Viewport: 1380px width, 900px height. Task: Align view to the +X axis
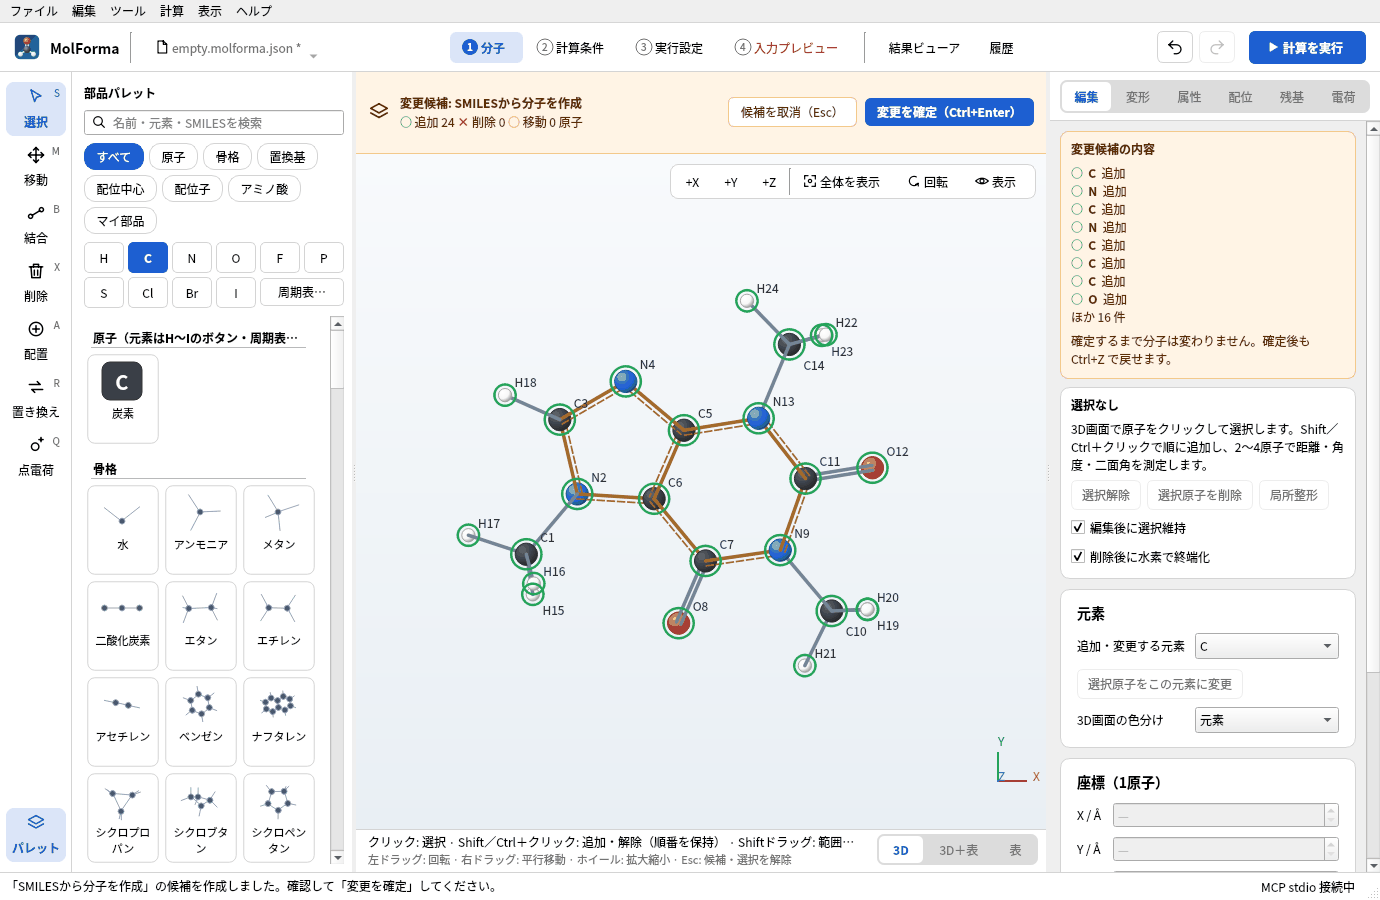692,182
